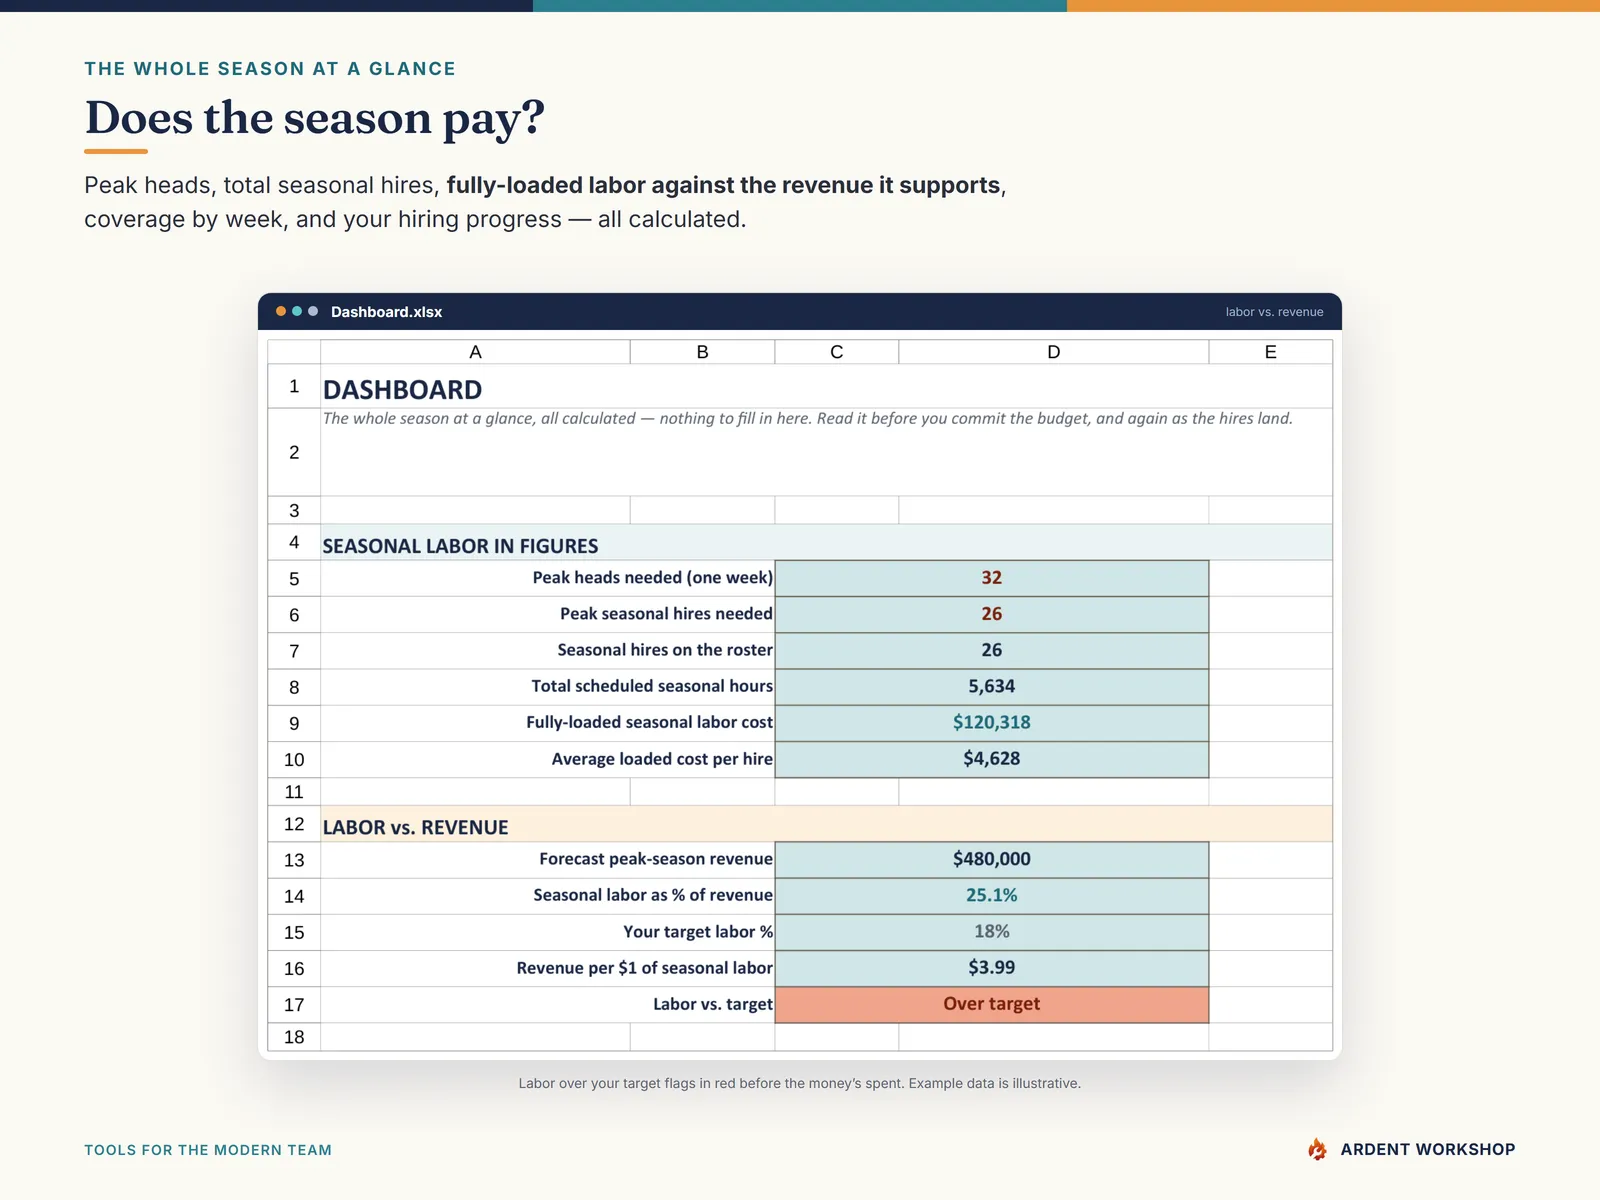Click the 18% target labor cell
This screenshot has height=1200, width=1600.
(991, 931)
